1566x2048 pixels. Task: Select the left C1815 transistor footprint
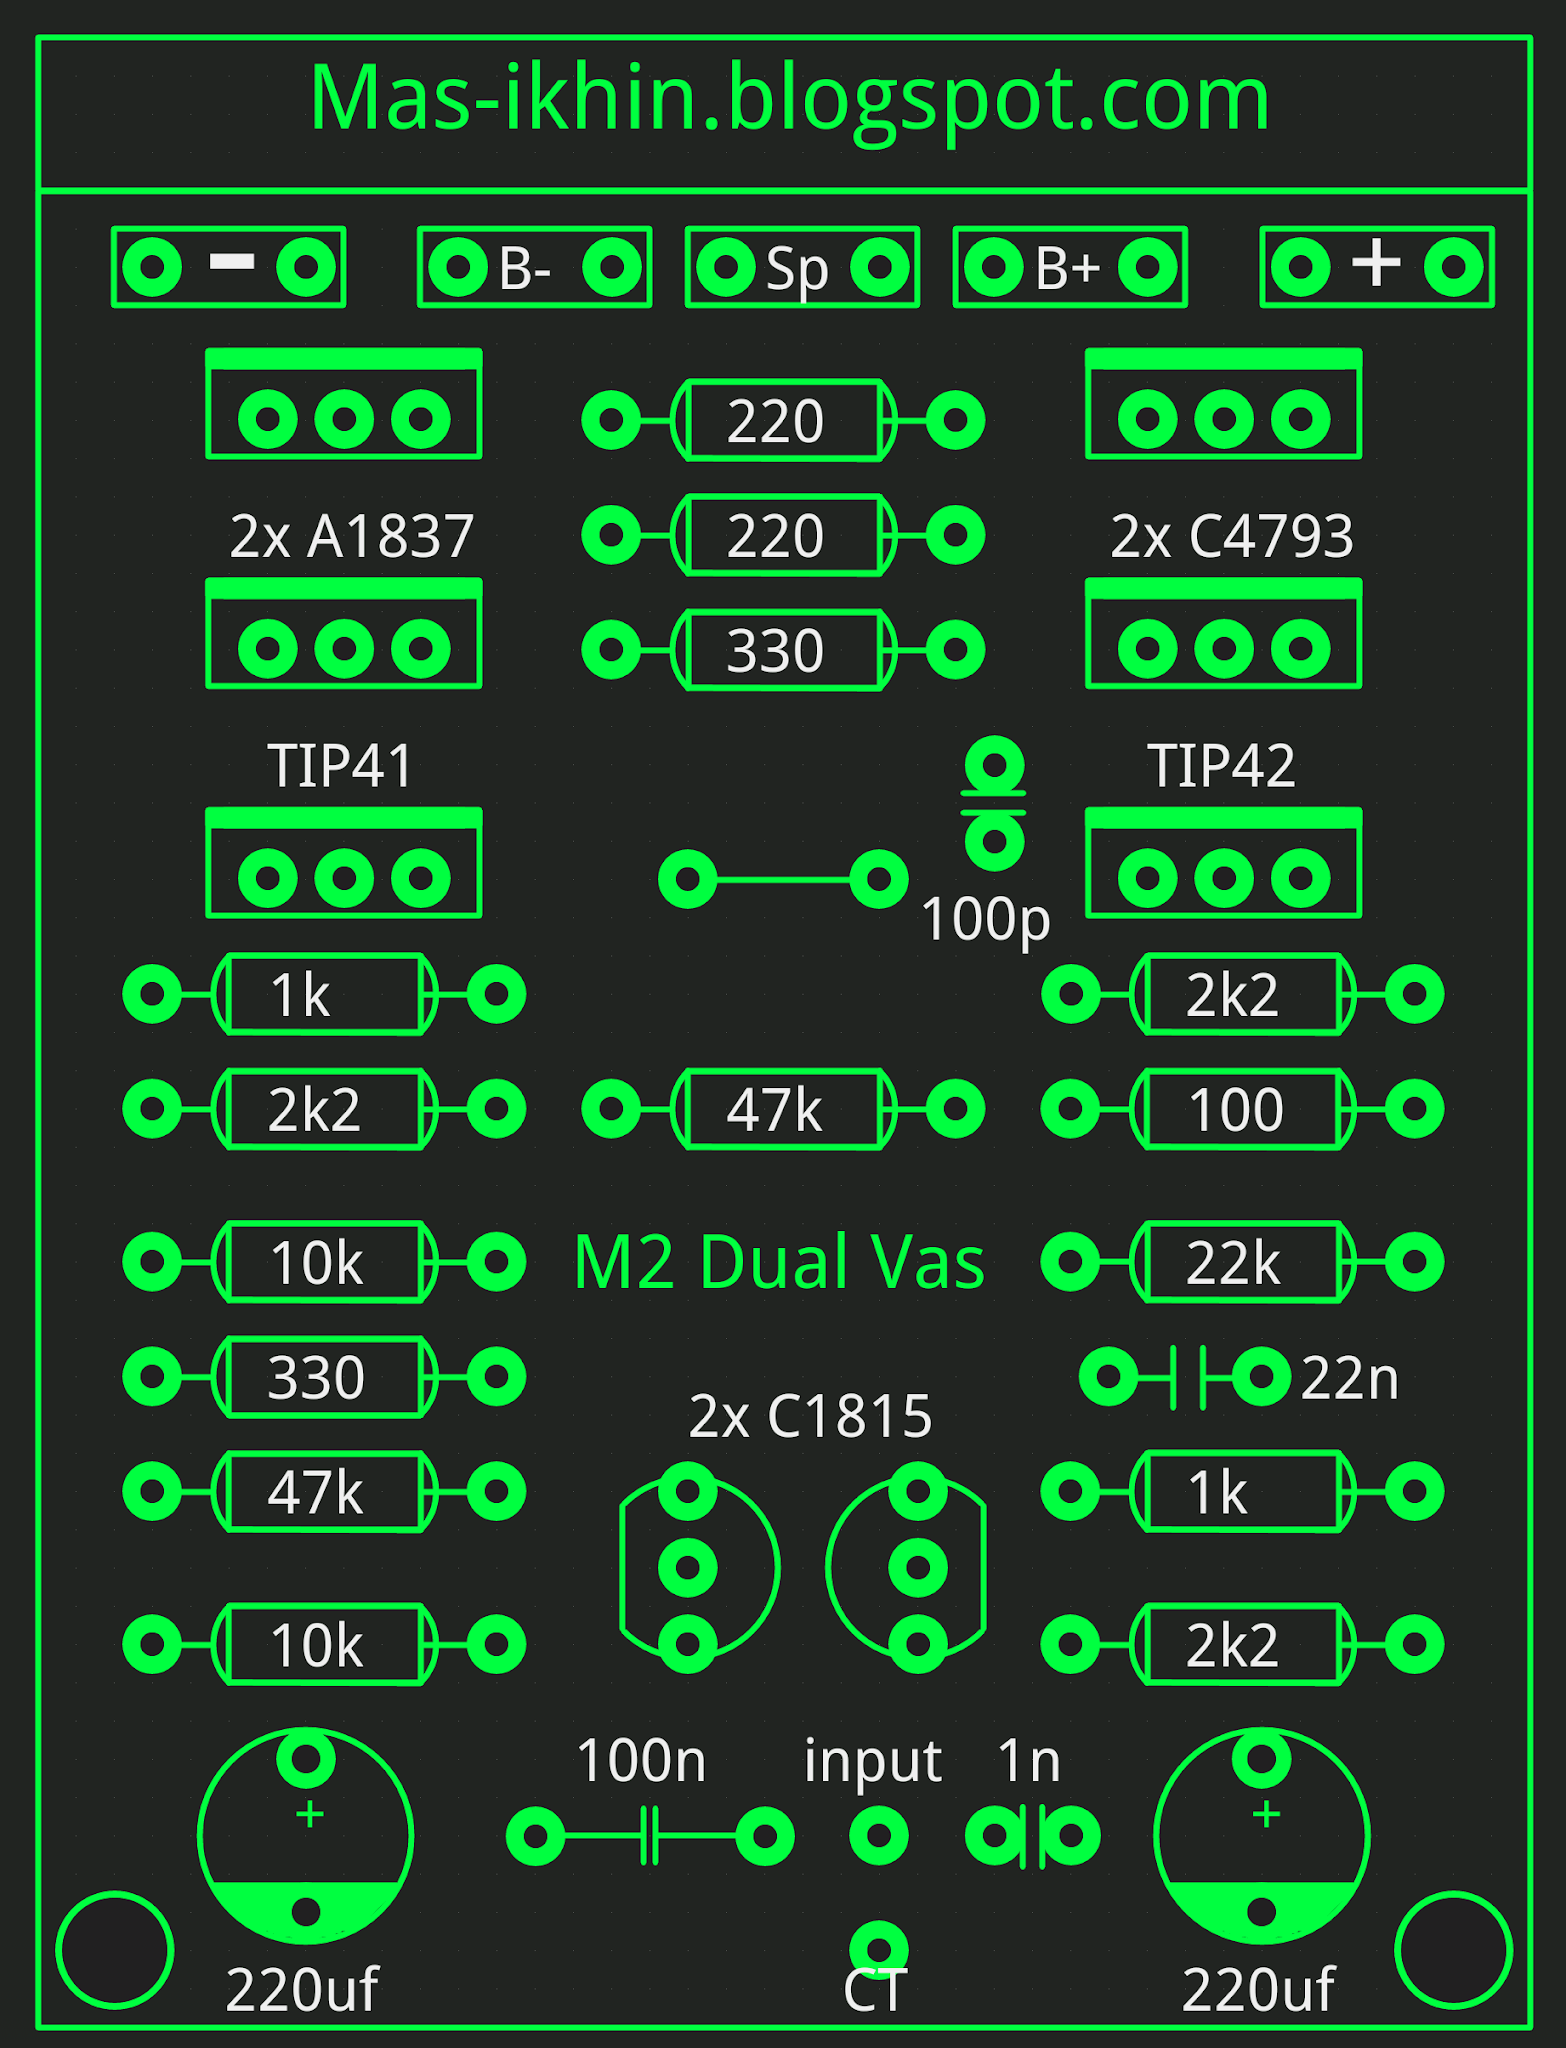[x=699, y=1568]
